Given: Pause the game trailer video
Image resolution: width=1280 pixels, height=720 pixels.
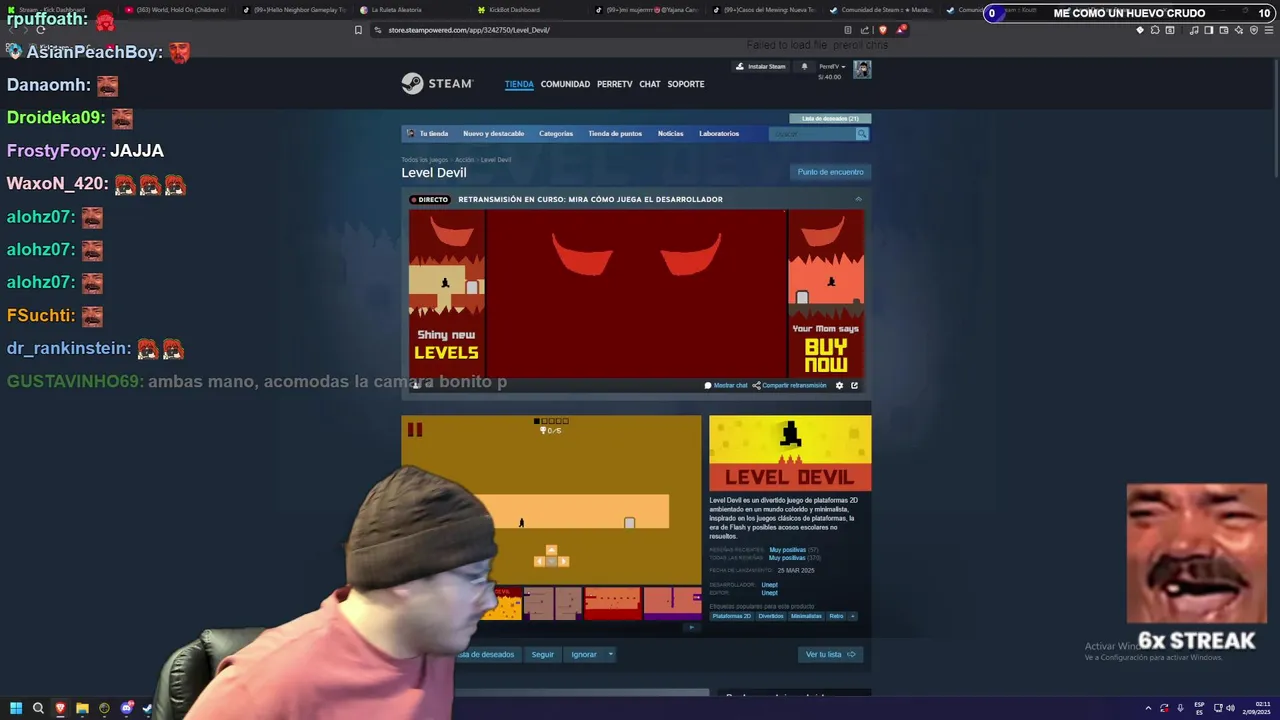Looking at the screenshot, I should coord(414,430).
